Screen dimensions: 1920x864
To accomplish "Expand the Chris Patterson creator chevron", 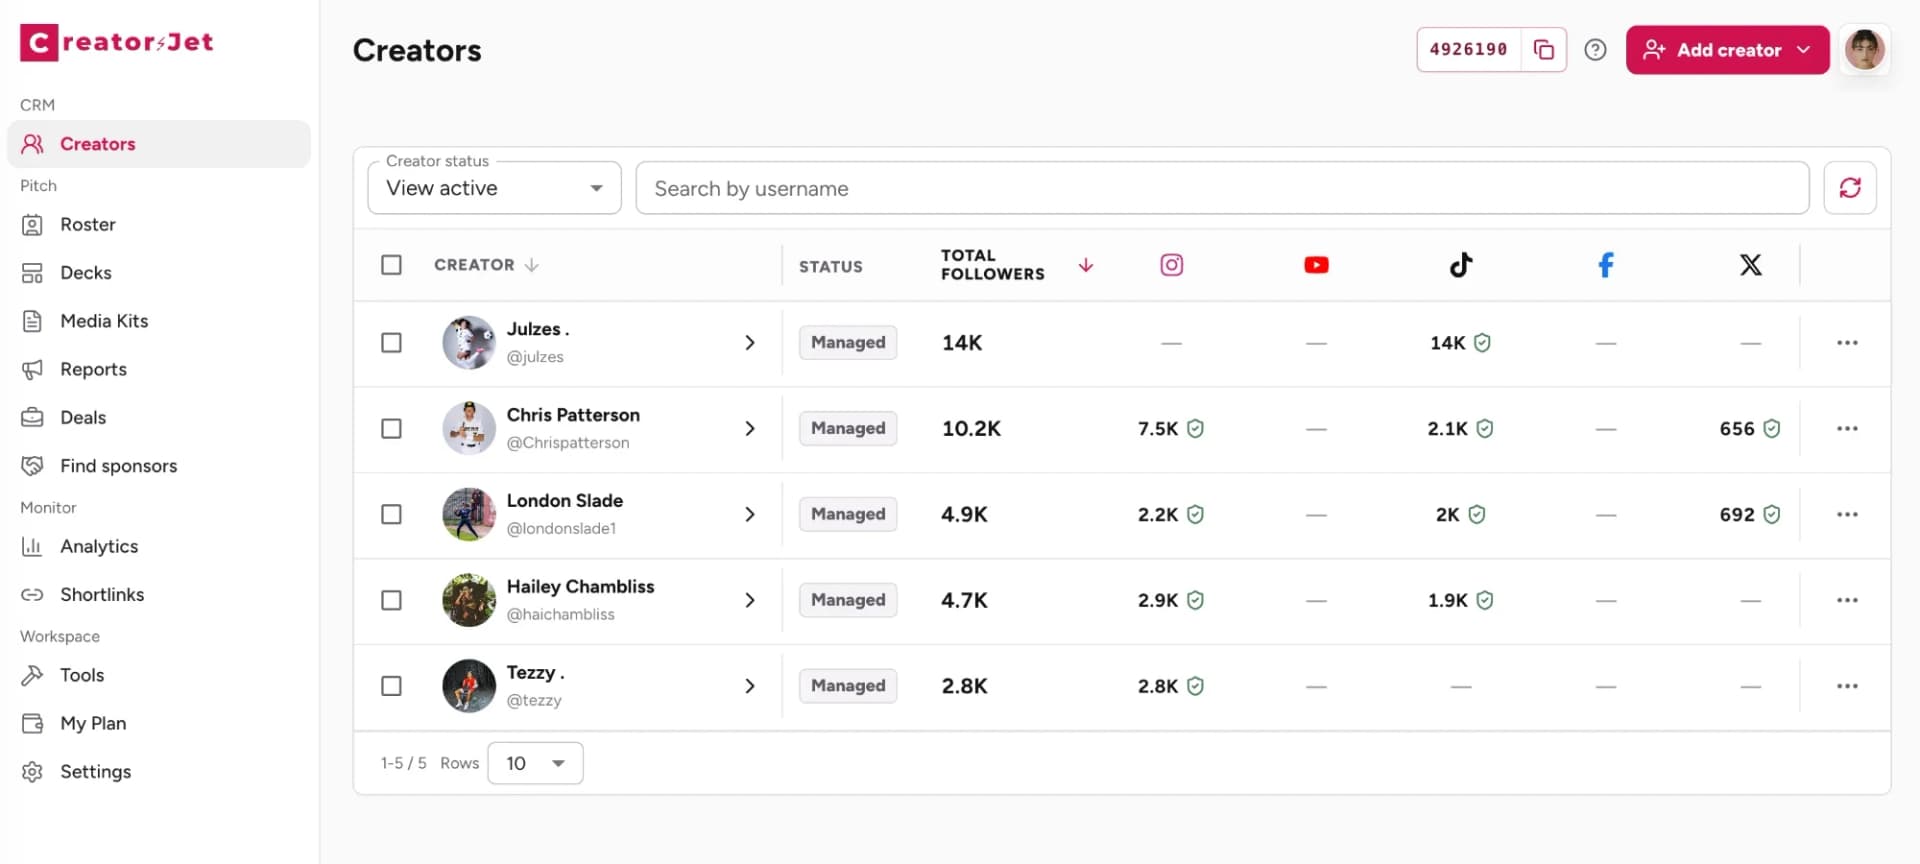I will [750, 429].
